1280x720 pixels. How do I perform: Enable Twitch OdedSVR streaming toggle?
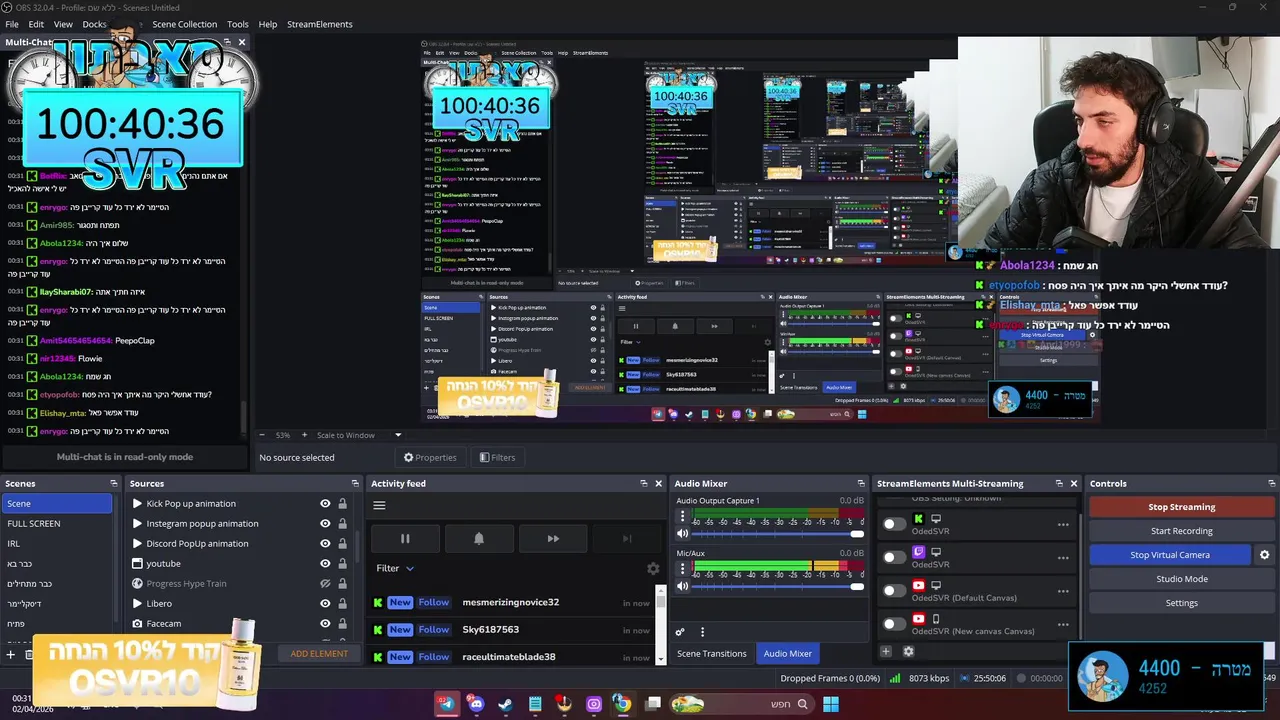(893, 557)
